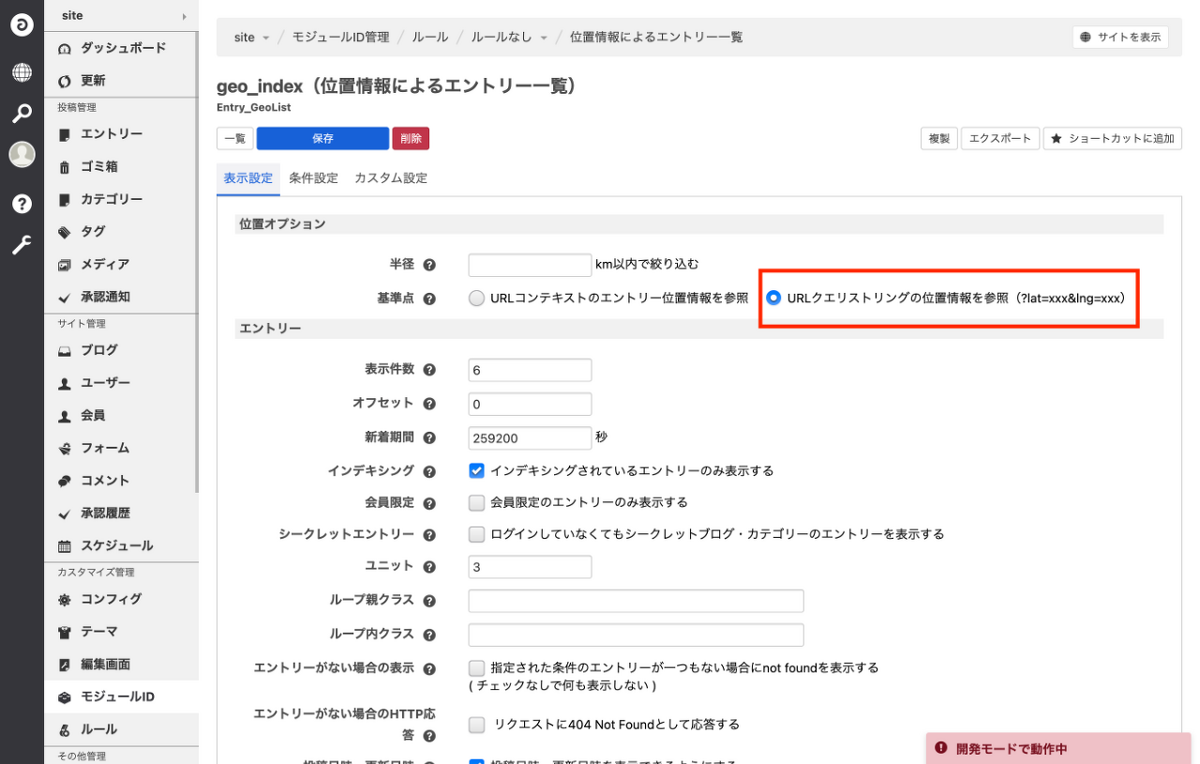Open the a-blog cms logo menu
Screen dimensions: 1200x764
[x=22, y=25]
